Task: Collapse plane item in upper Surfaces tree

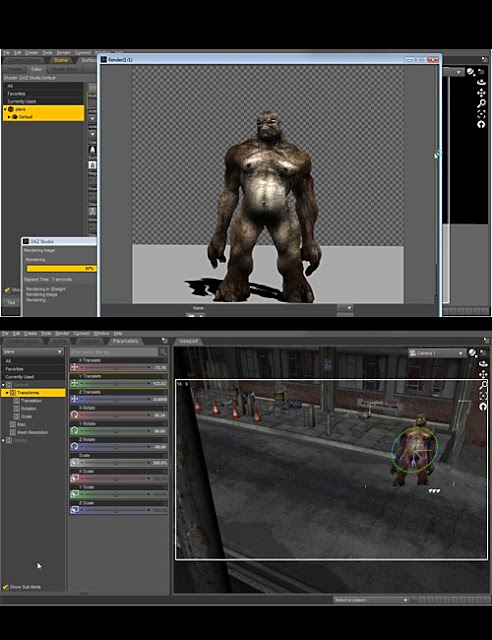Action: pos(5,109)
